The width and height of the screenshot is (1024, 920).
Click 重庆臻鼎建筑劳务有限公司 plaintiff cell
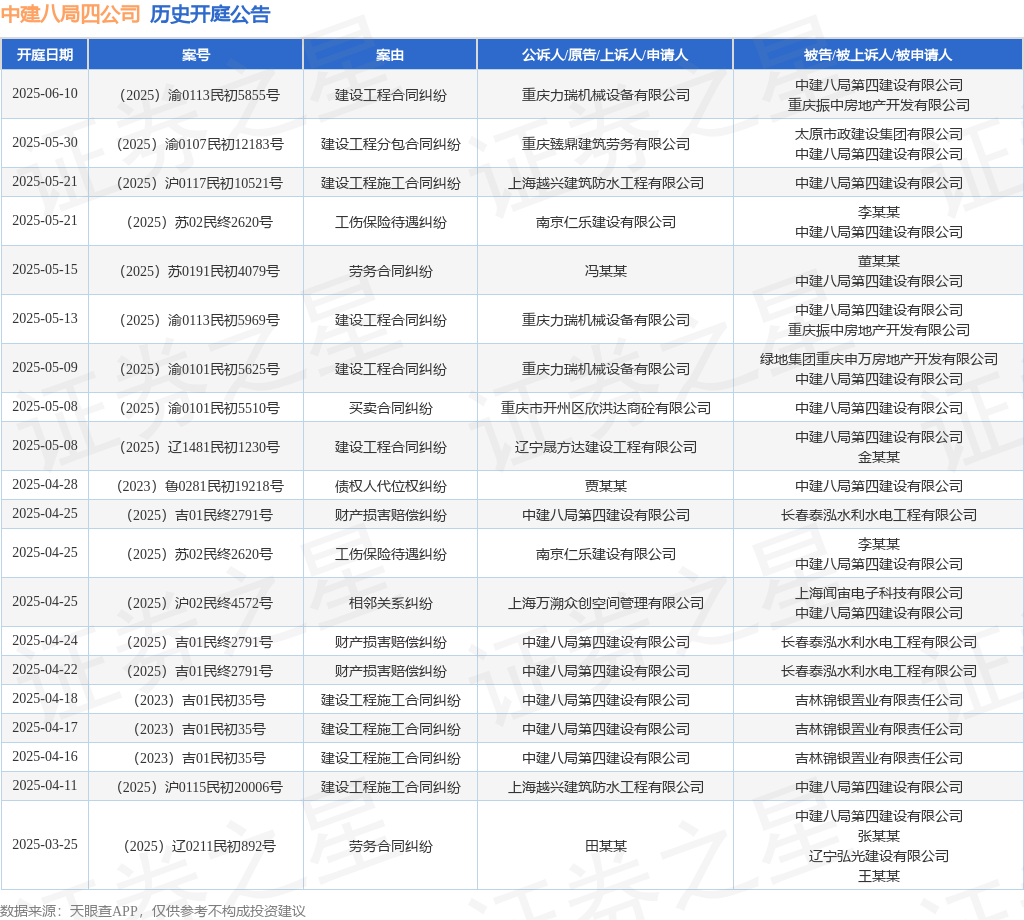click(x=605, y=144)
